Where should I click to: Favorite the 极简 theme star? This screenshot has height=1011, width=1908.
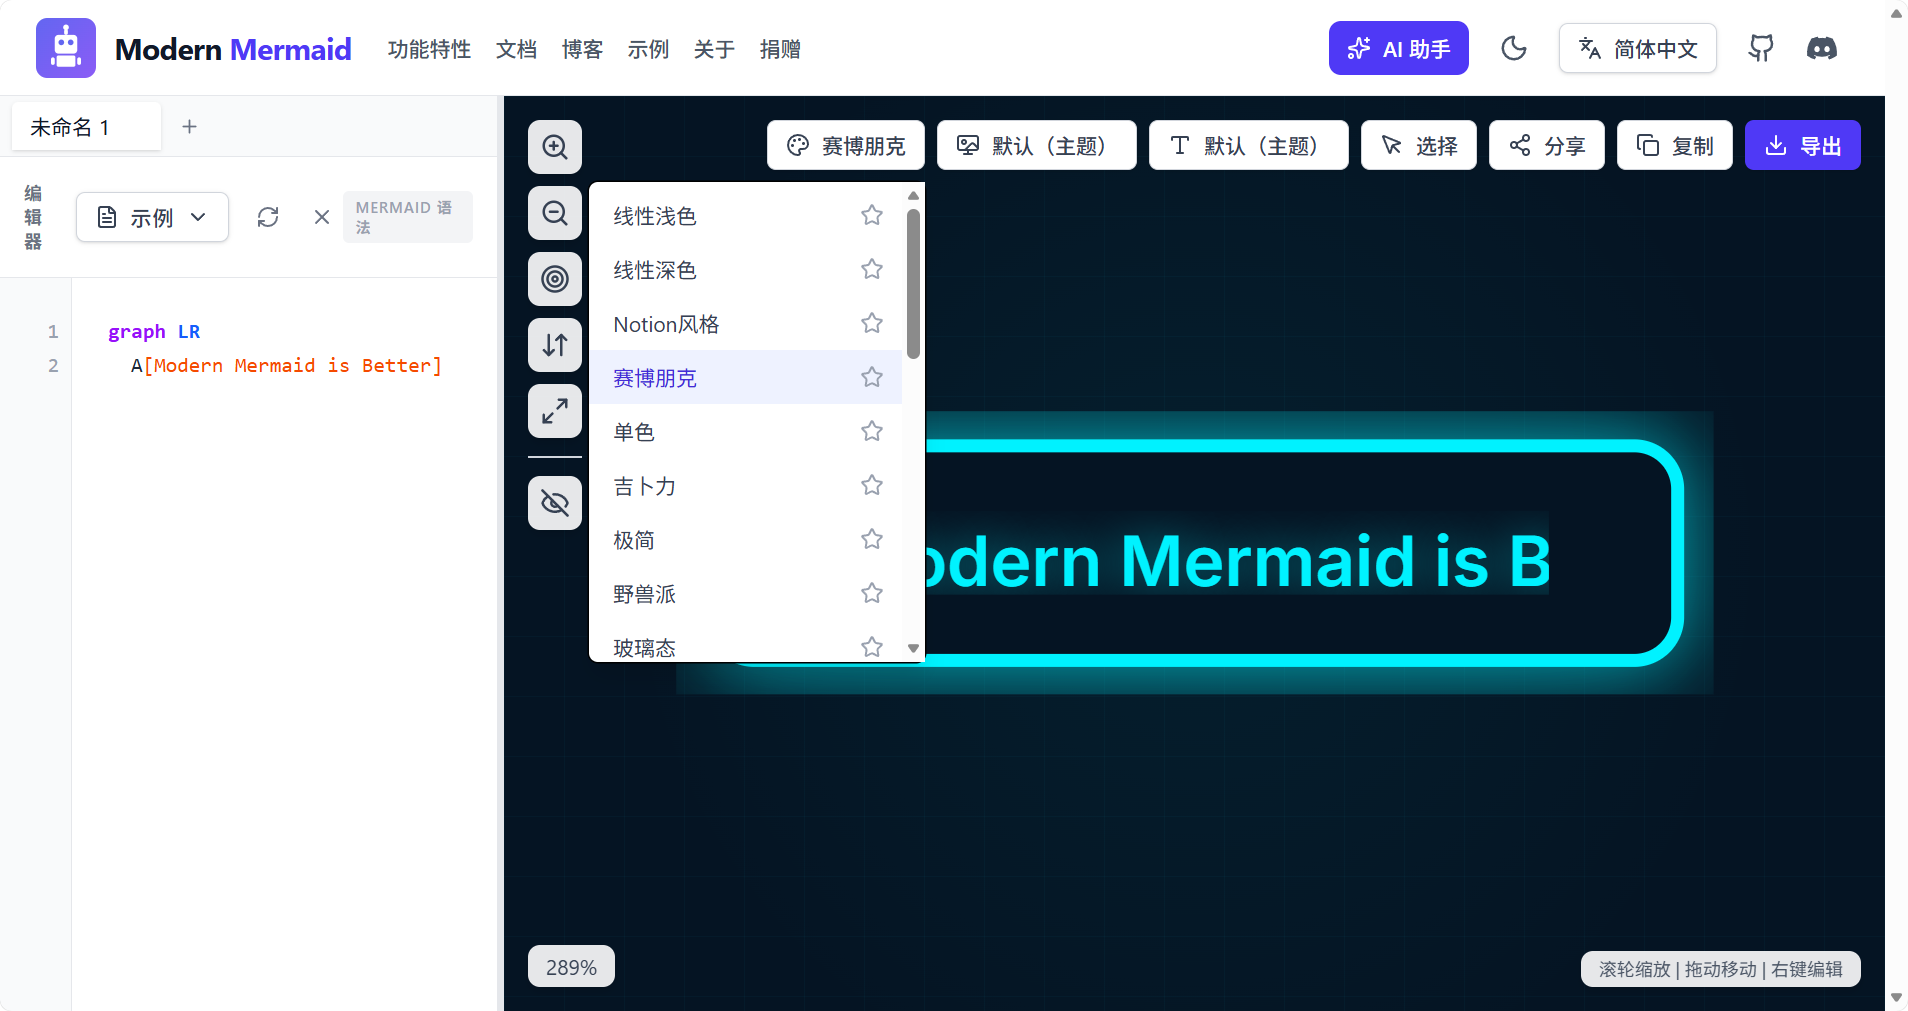click(872, 539)
